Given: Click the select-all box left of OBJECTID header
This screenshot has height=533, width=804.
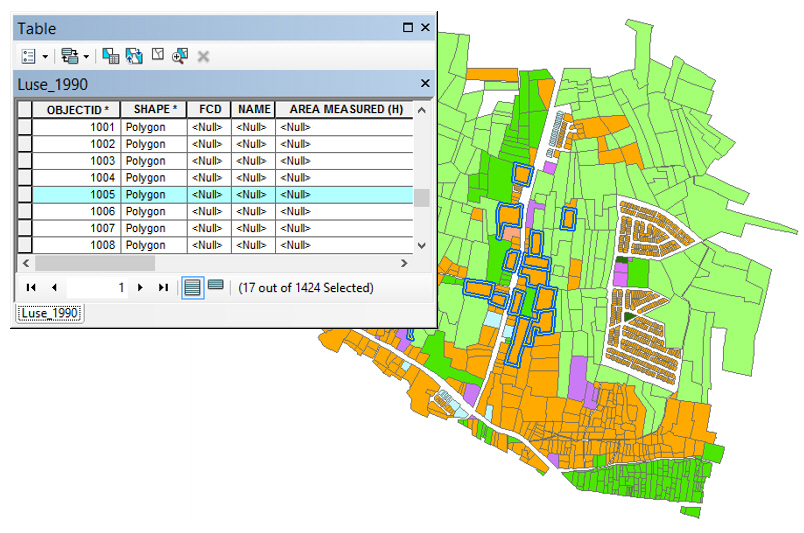Looking at the screenshot, I should pyautogui.click(x=25, y=110).
